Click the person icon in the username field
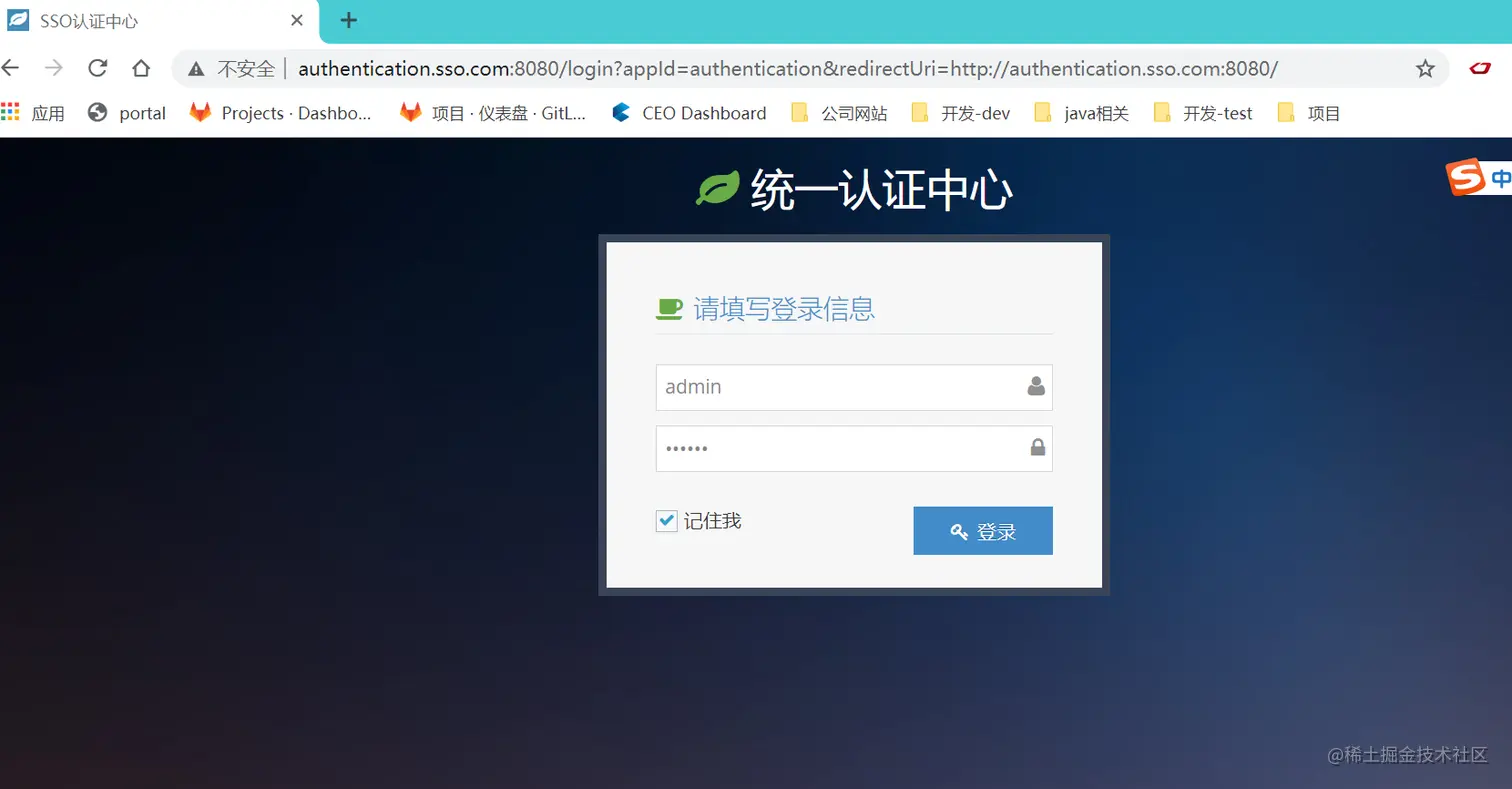The width and height of the screenshot is (1512, 789). coord(1035,387)
